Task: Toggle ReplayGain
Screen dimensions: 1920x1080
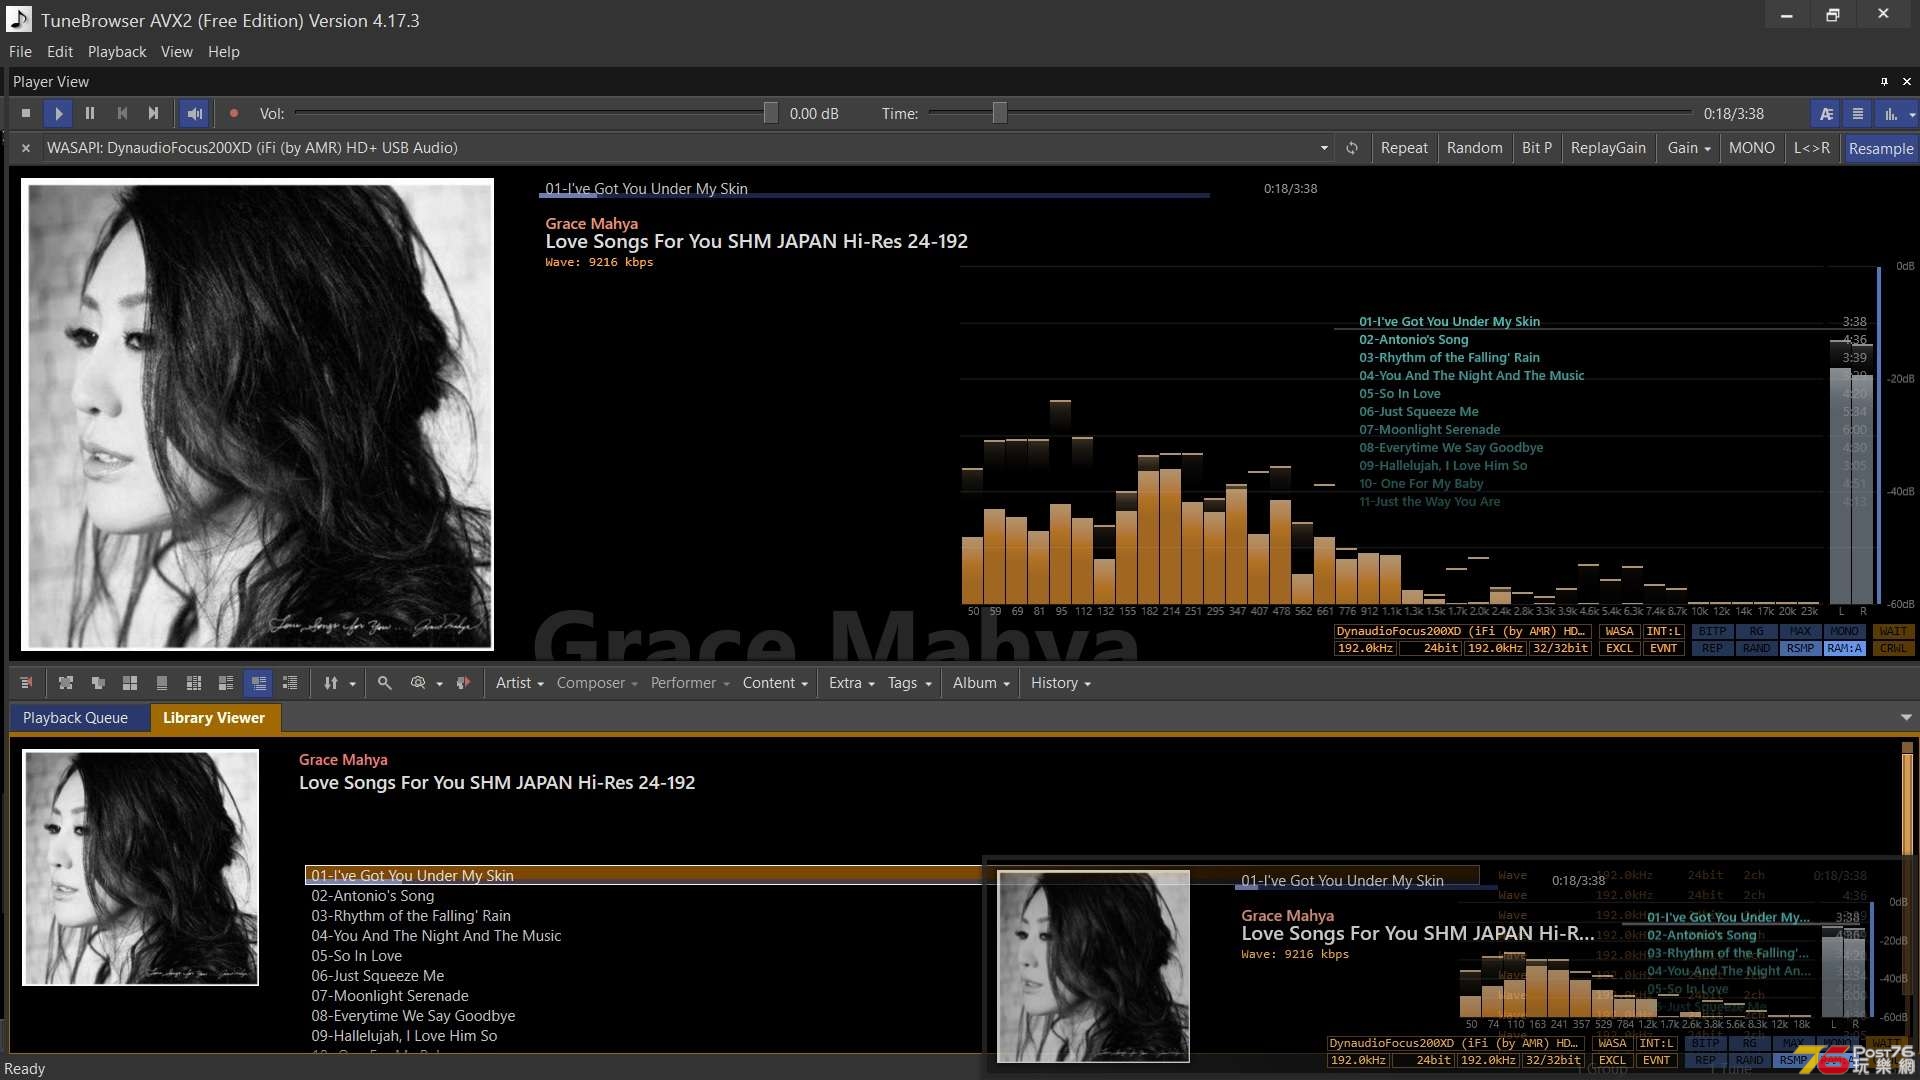Action: (1608, 148)
